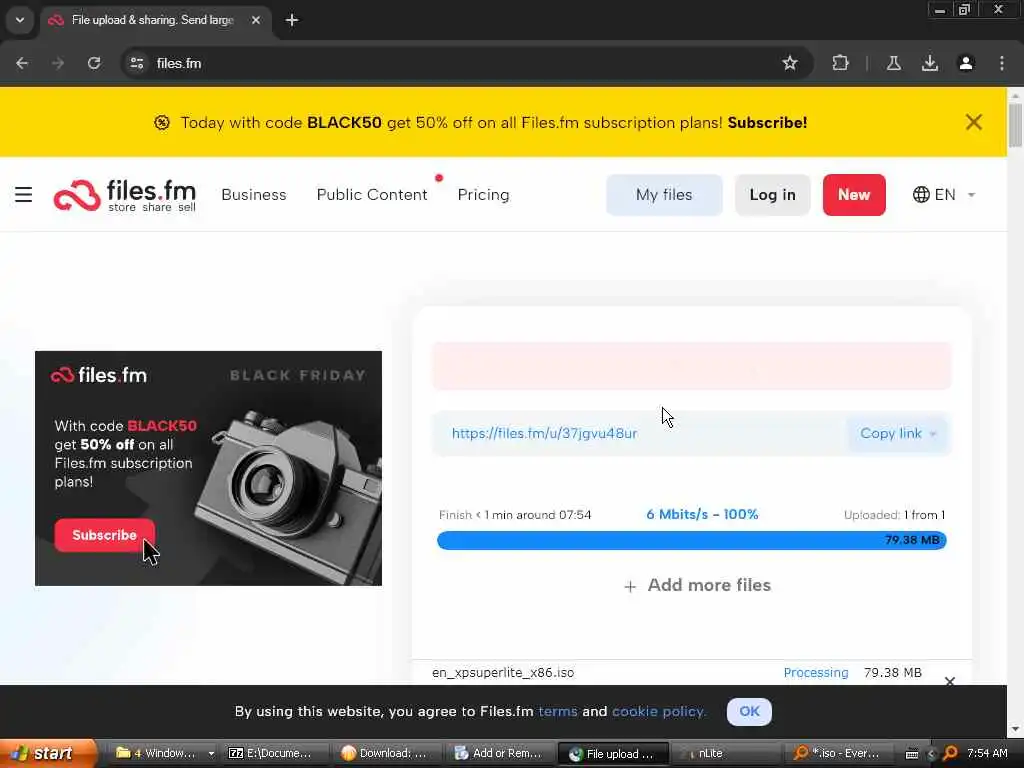Click the 6 Mbits/s – 100% speed text
The width and height of the screenshot is (1024, 768).
tap(702, 515)
